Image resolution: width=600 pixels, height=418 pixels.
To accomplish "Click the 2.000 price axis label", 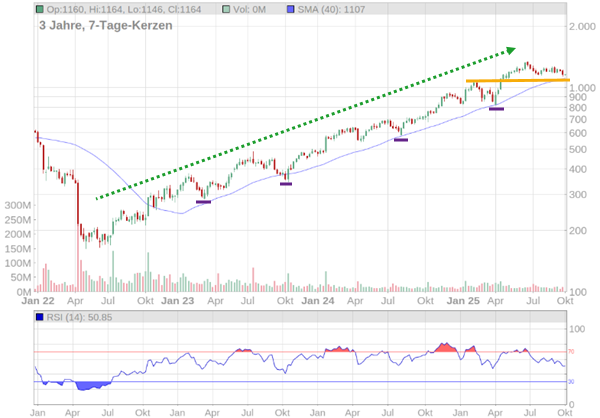I will [x=582, y=27].
